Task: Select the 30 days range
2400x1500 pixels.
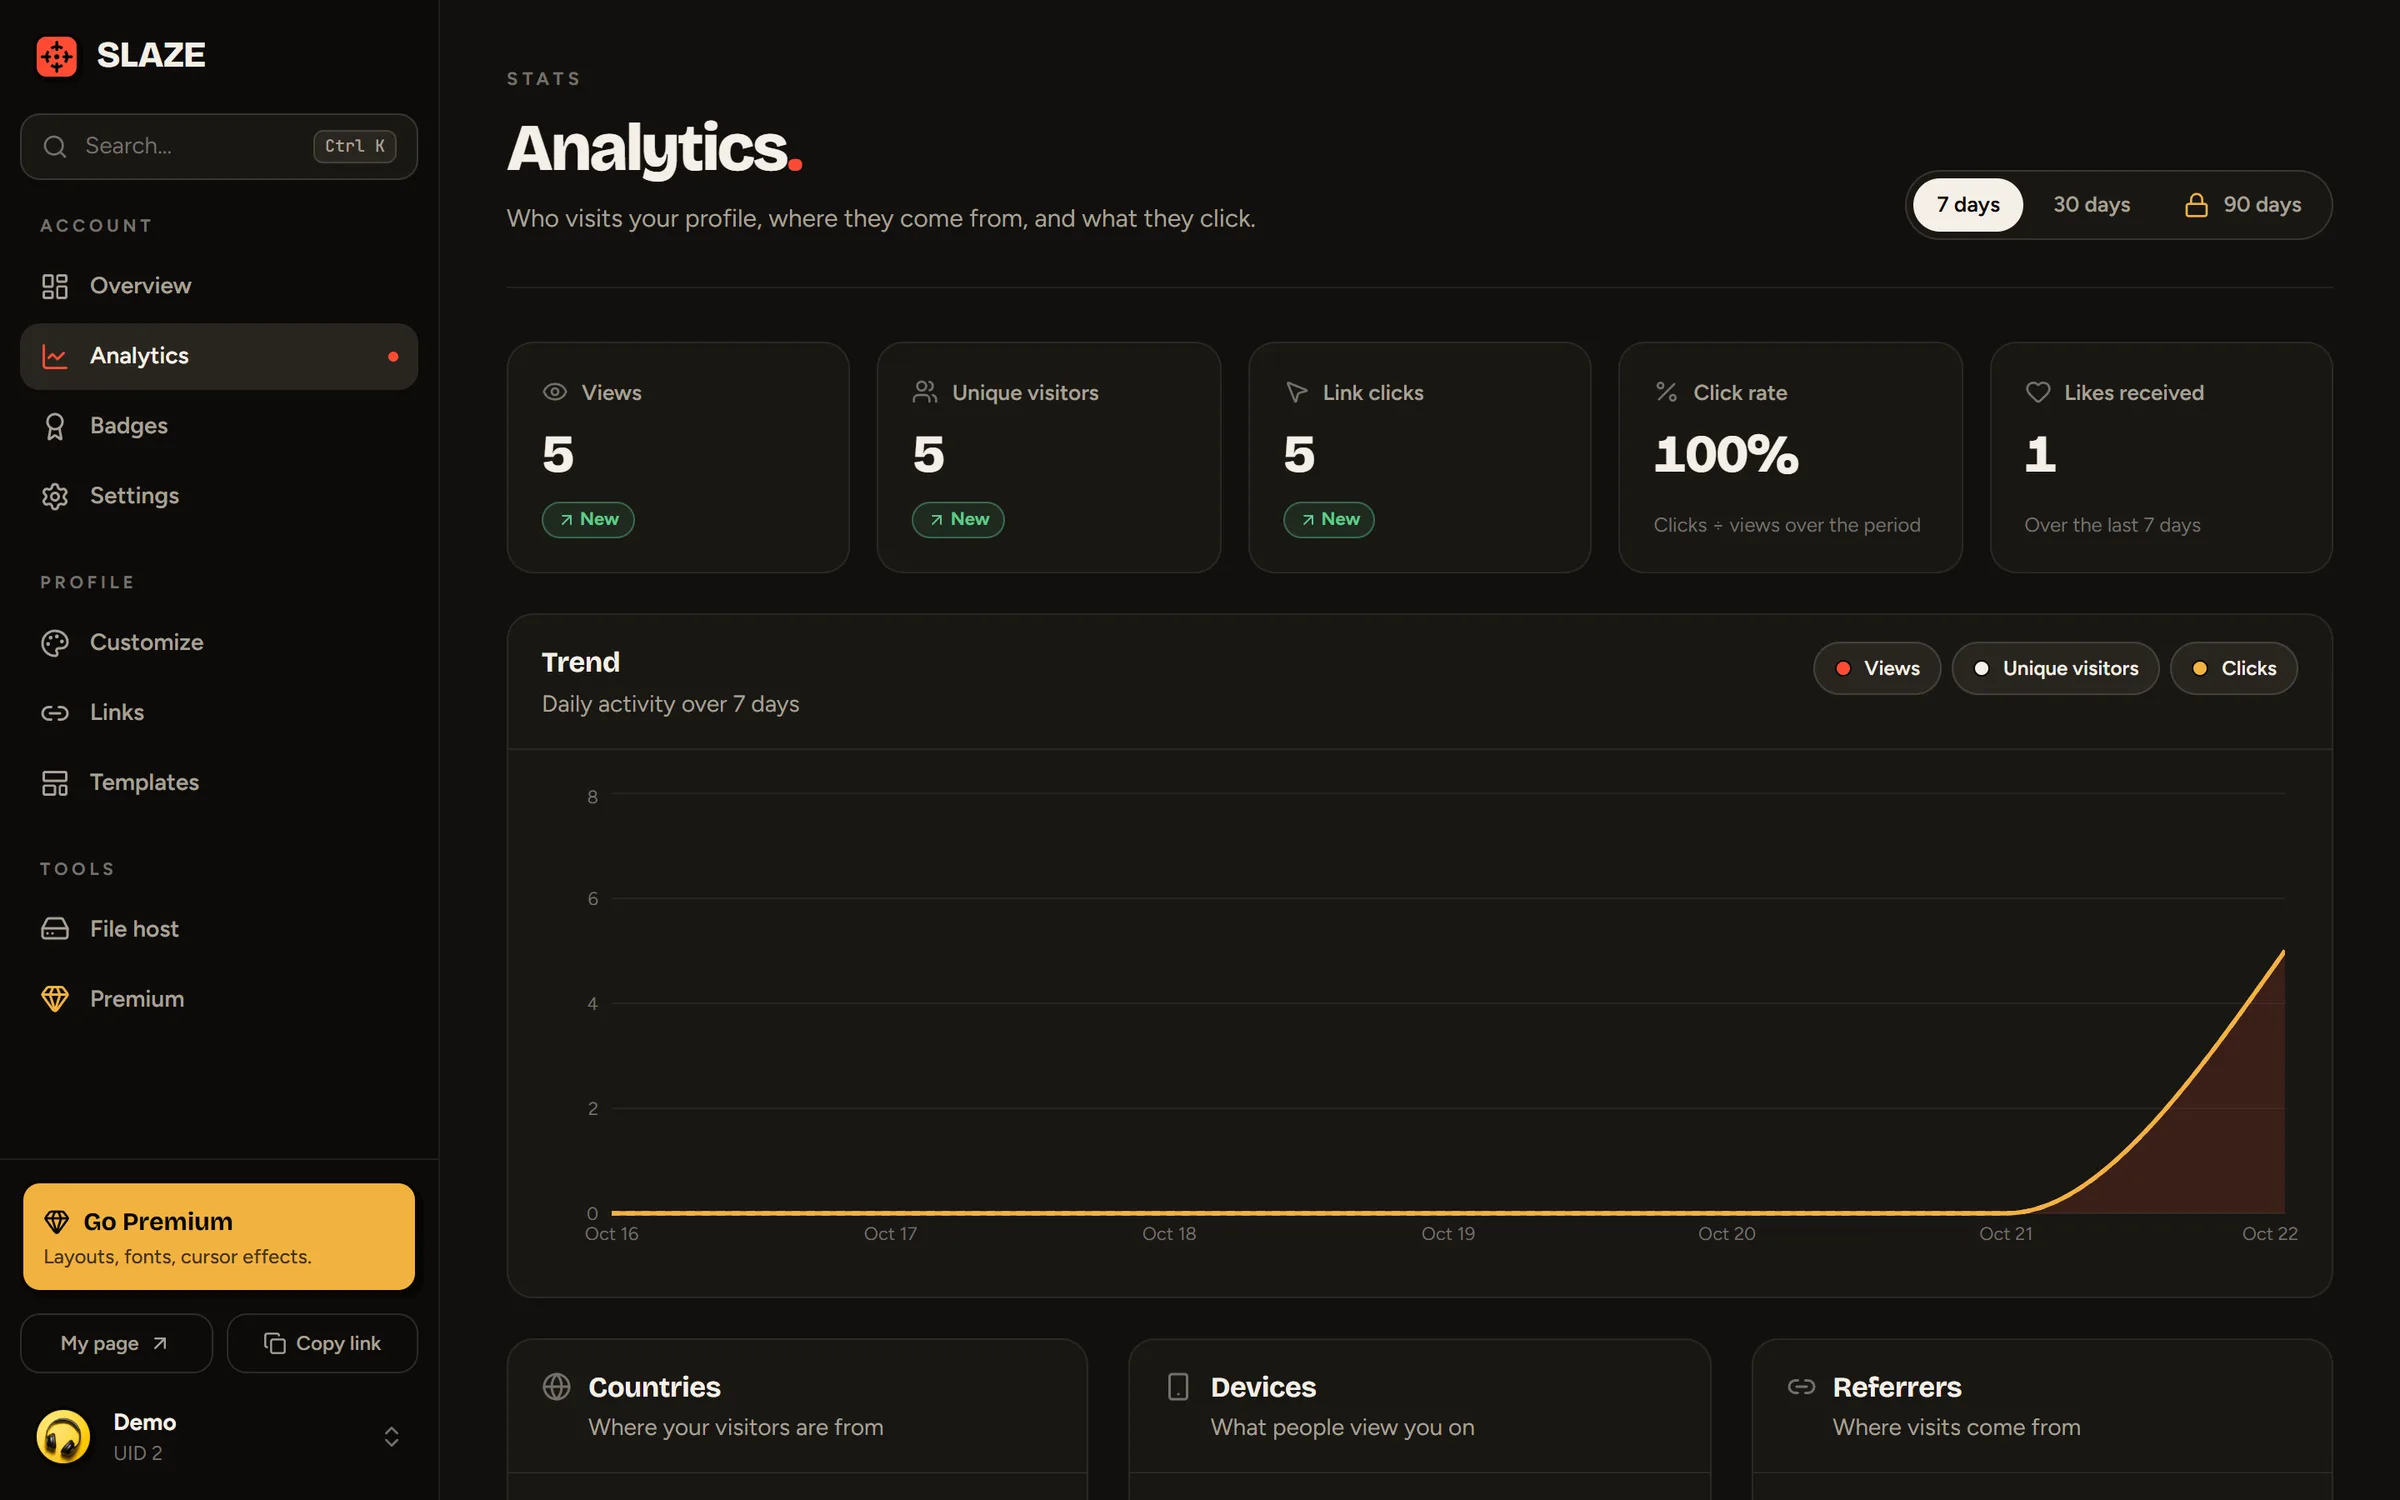Action: (2091, 205)
